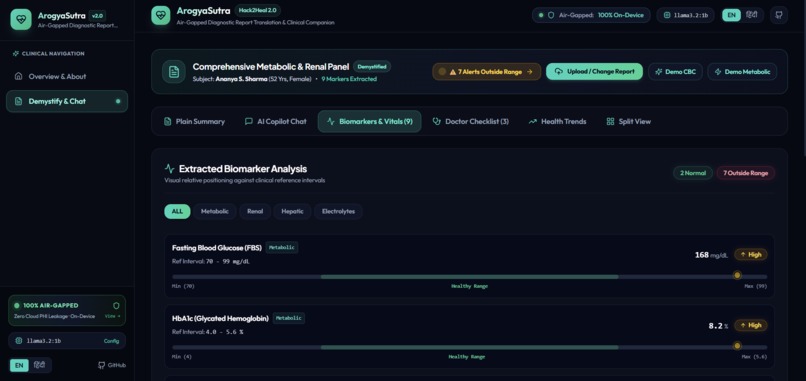Click the 168 mg/dL glucose value

[x=711, y=255]
